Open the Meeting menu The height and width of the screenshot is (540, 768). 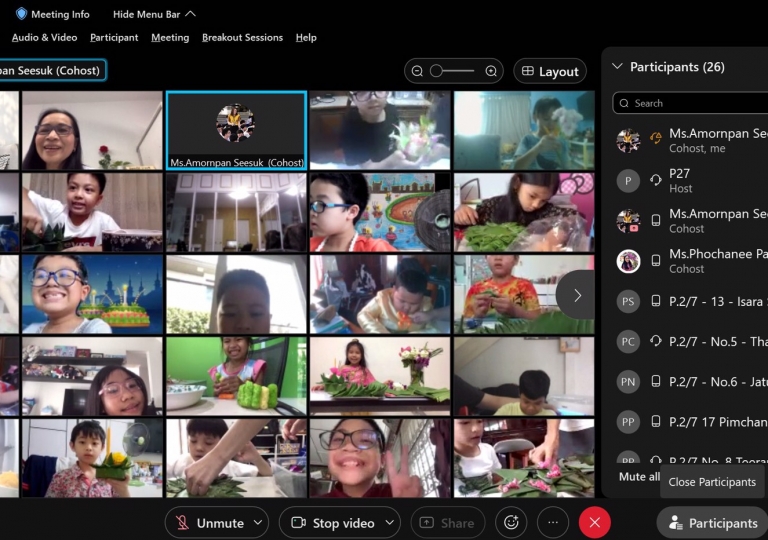170,38
